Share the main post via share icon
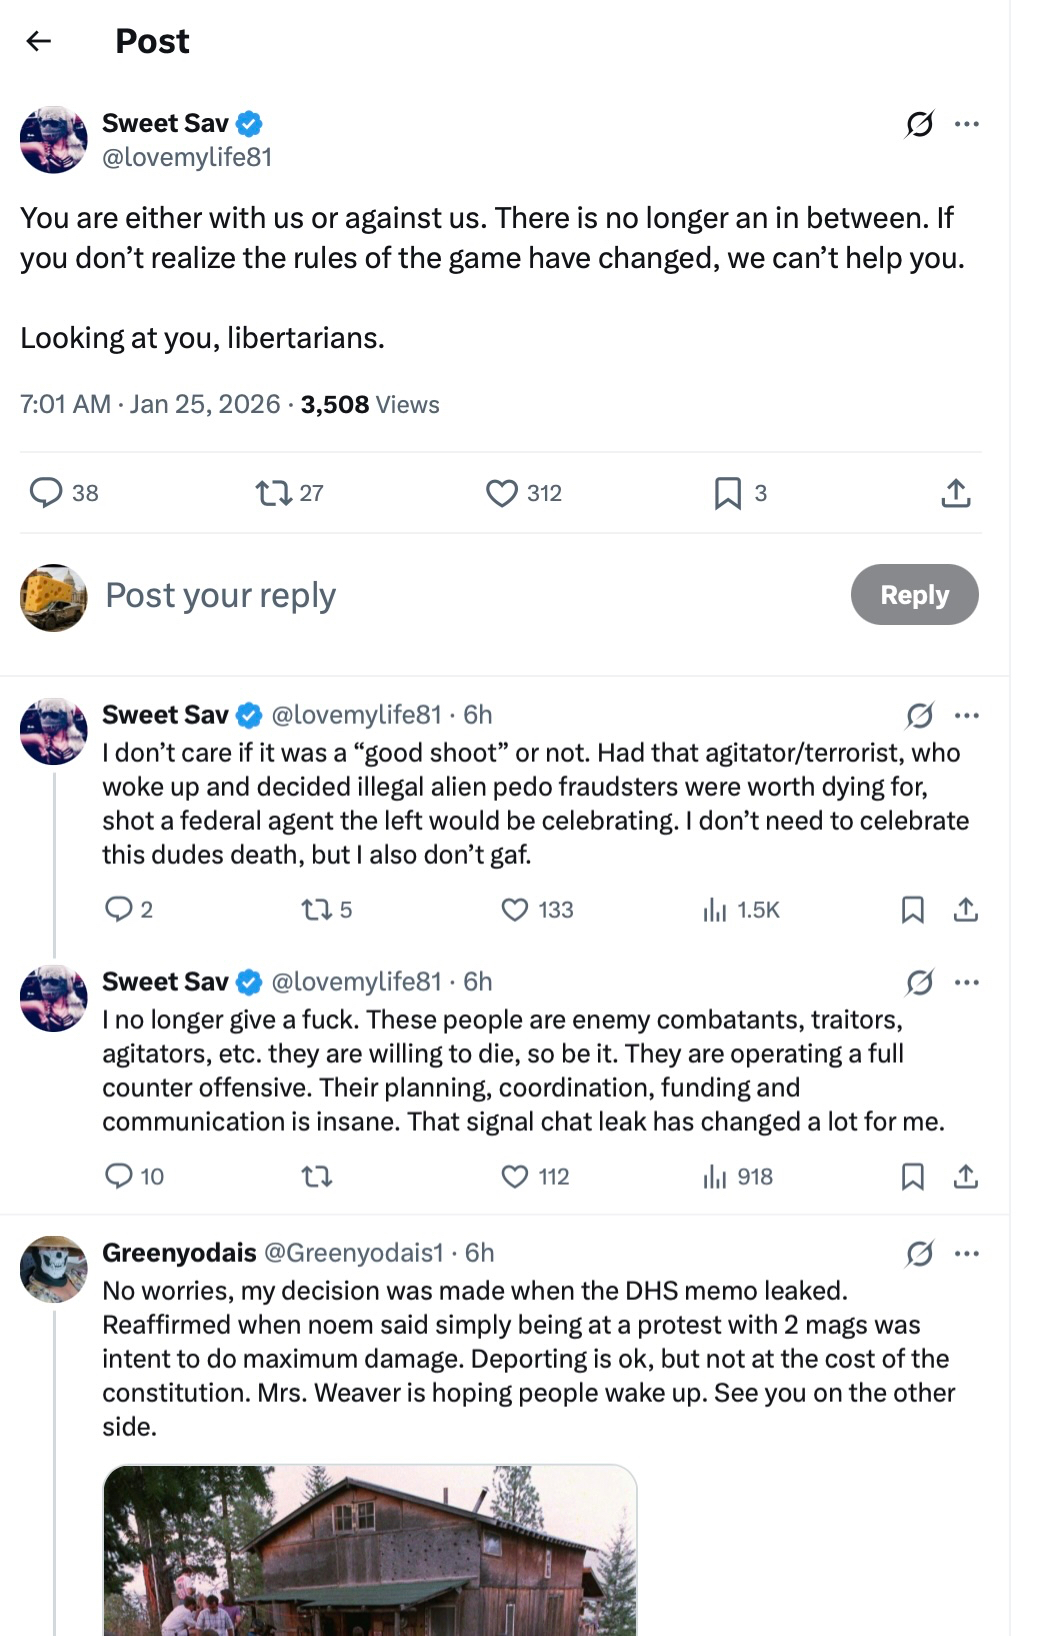 coord(956,493)
